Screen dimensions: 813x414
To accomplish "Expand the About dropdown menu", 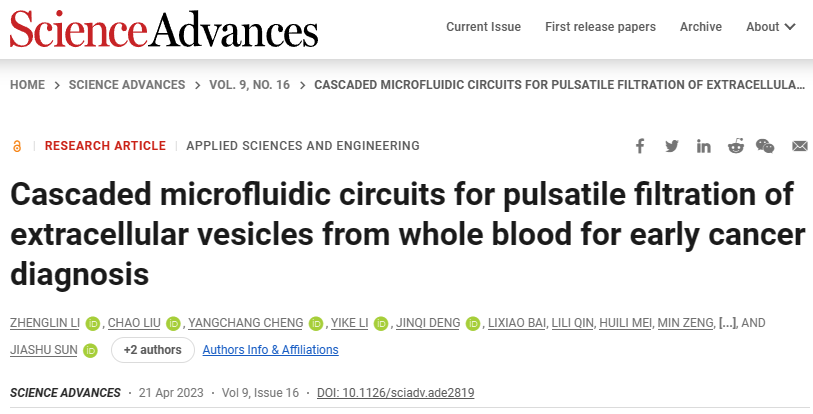I will [x=771, y=27].
